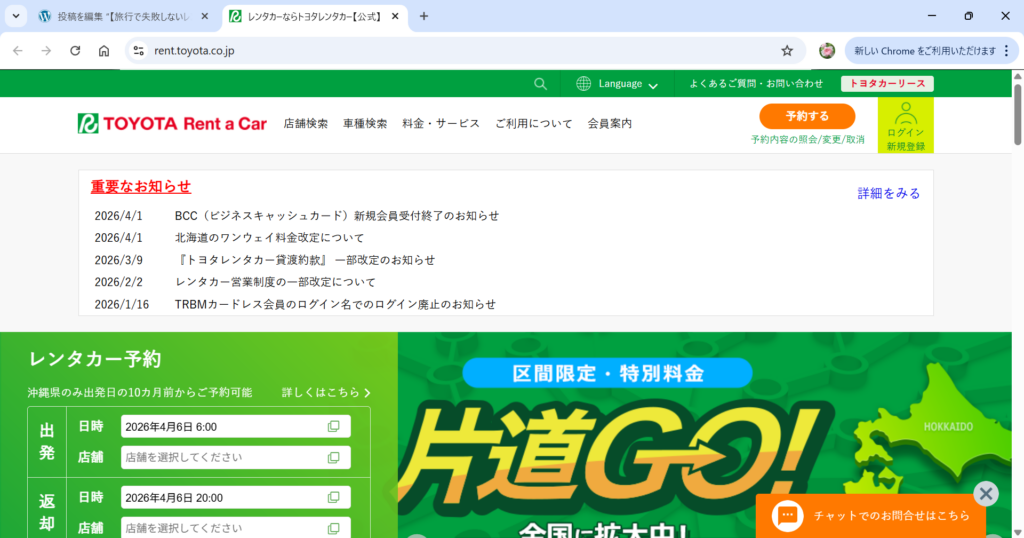
Task: Click the login person icon
Action: 905,113
